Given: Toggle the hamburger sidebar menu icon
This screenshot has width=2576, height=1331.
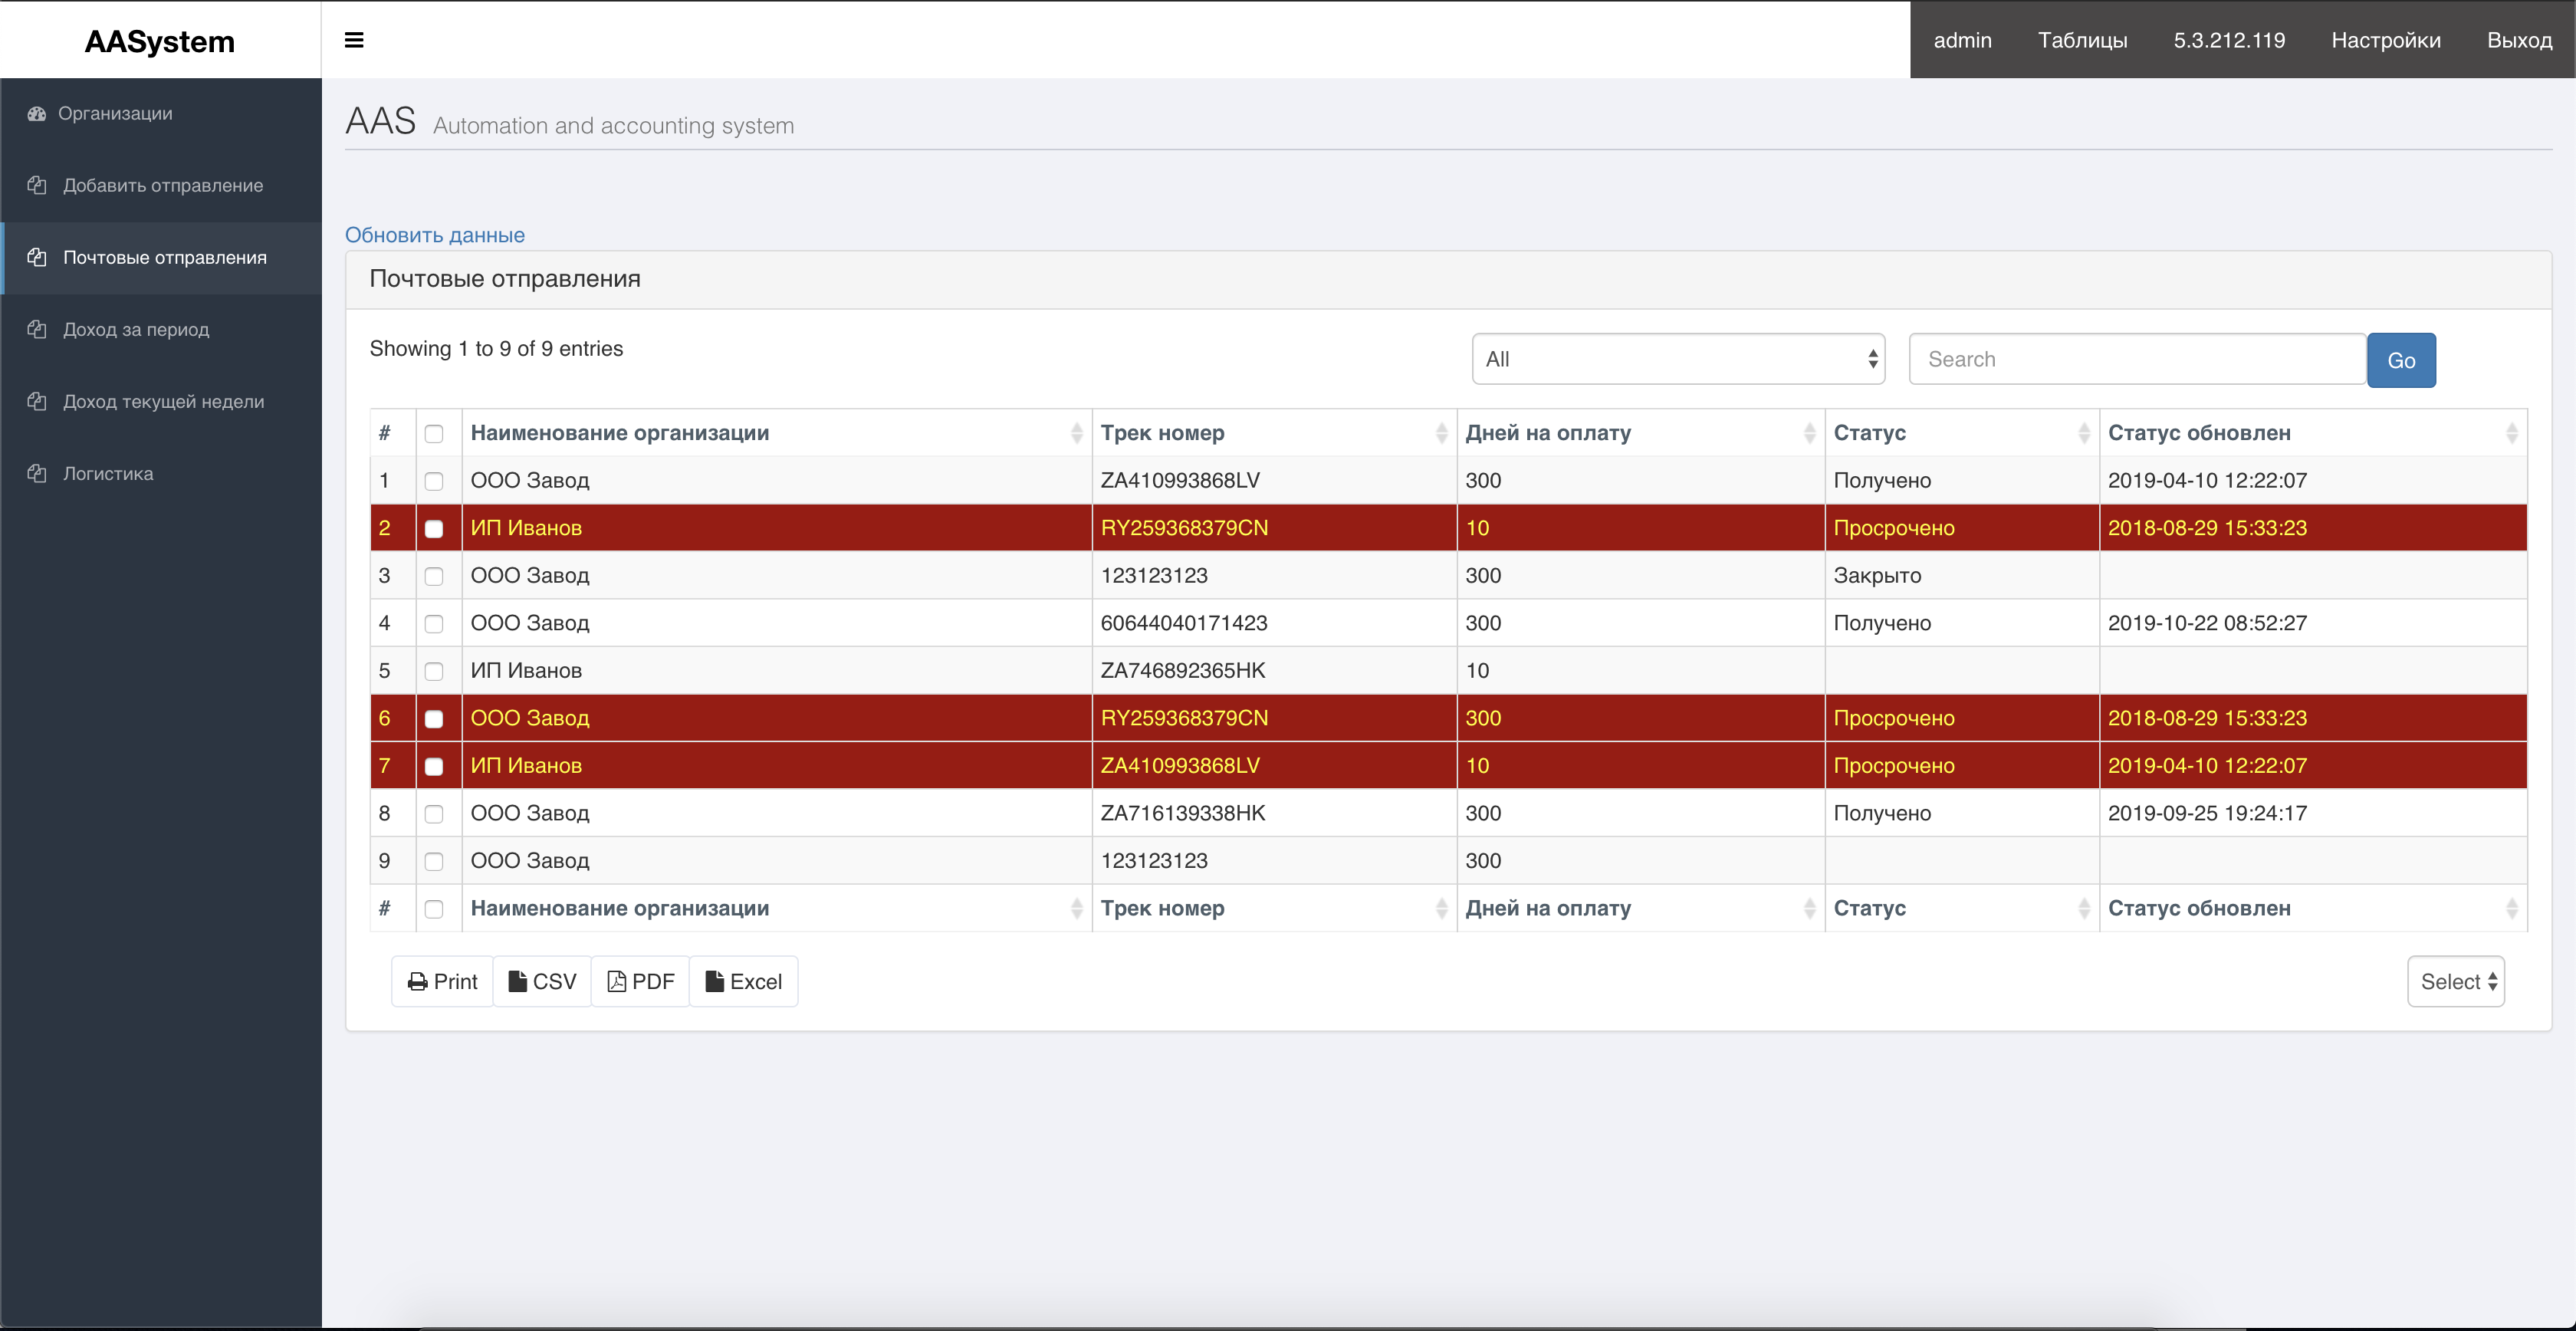Looking at the screenshot, I should coord(353,40).
